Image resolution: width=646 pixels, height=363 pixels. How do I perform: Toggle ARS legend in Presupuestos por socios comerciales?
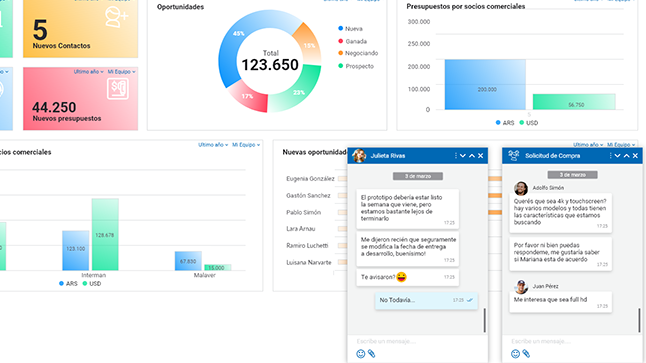[505, 123]
